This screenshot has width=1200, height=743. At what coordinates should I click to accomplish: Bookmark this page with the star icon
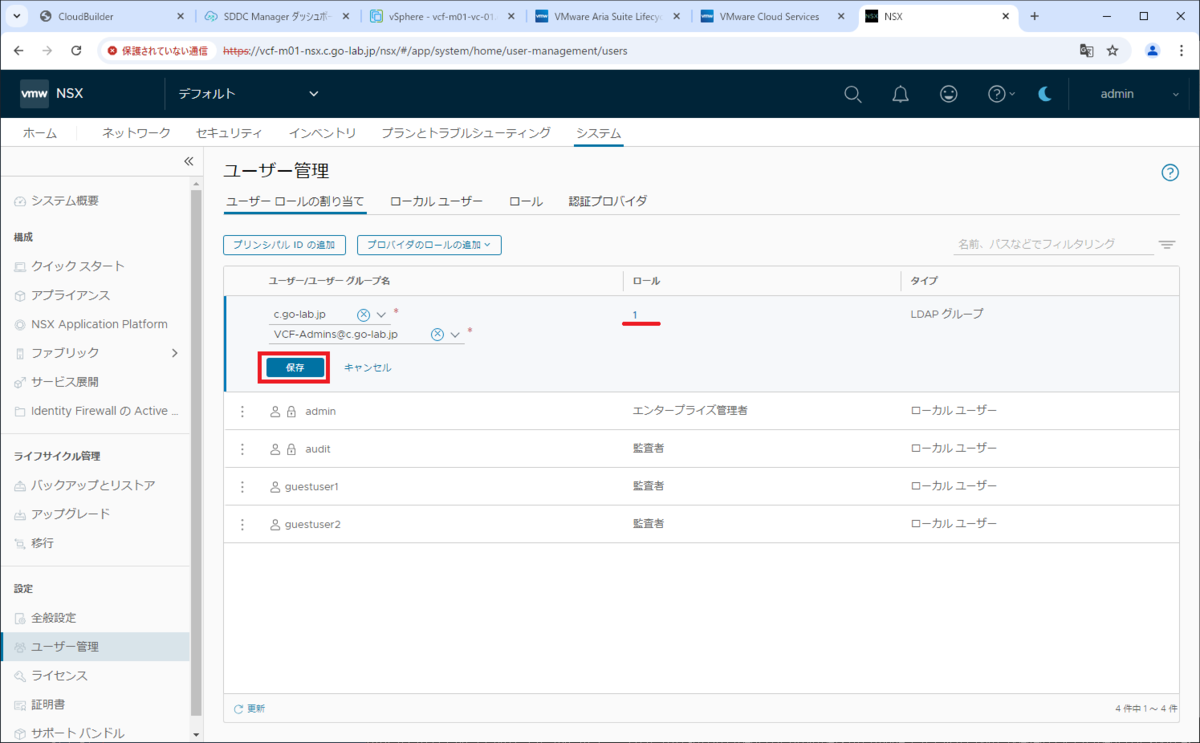1112,50
